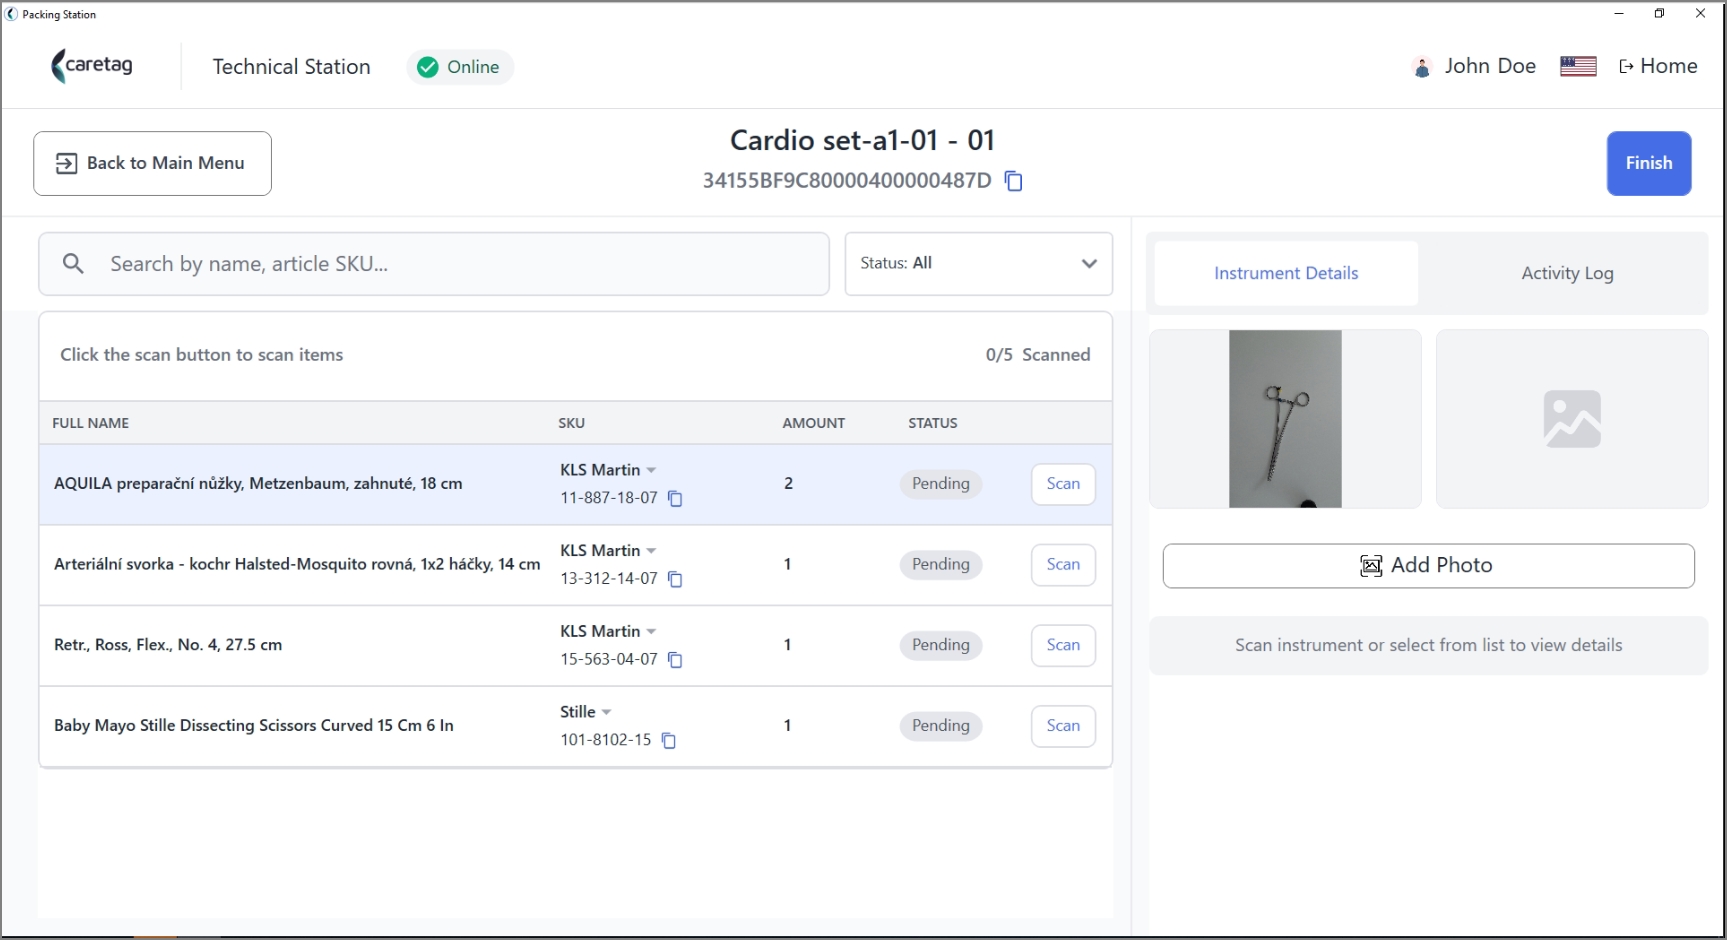Click the US flag language icon

coord(1578,66)
